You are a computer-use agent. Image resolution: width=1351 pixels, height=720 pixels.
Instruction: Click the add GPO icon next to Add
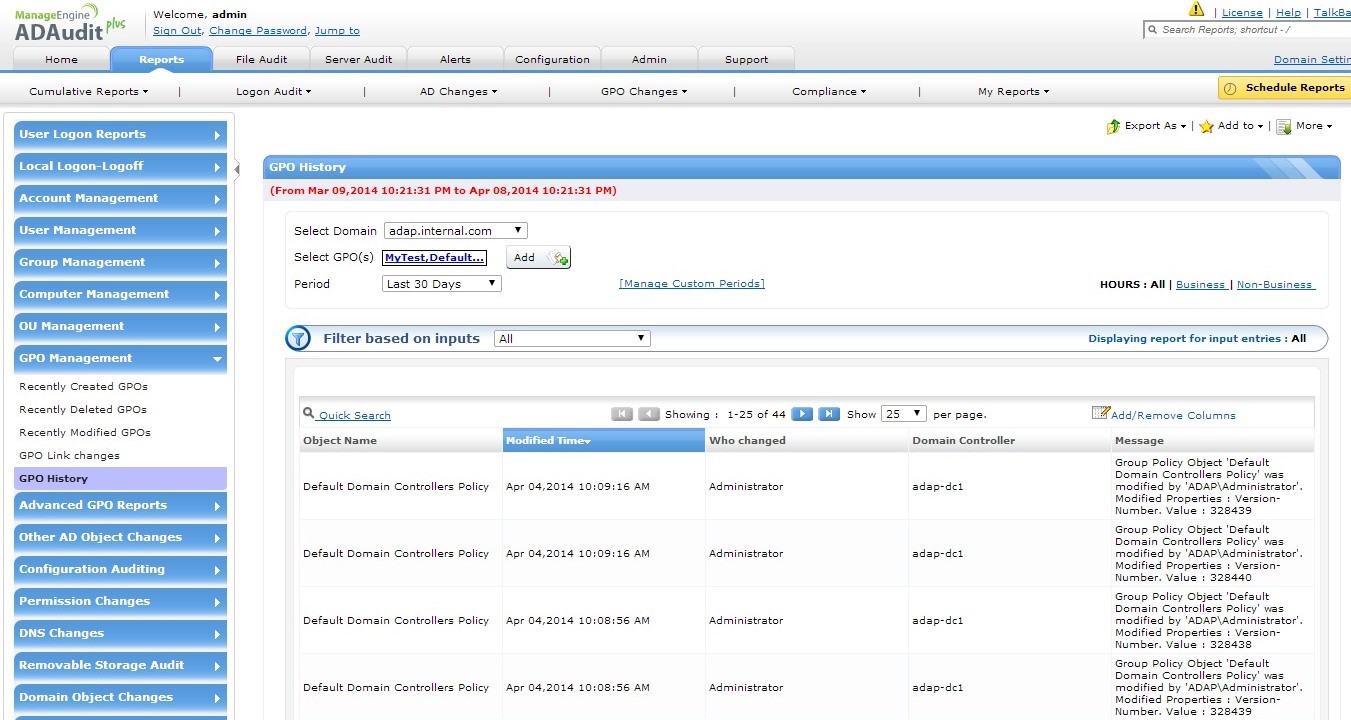[560, 257]
